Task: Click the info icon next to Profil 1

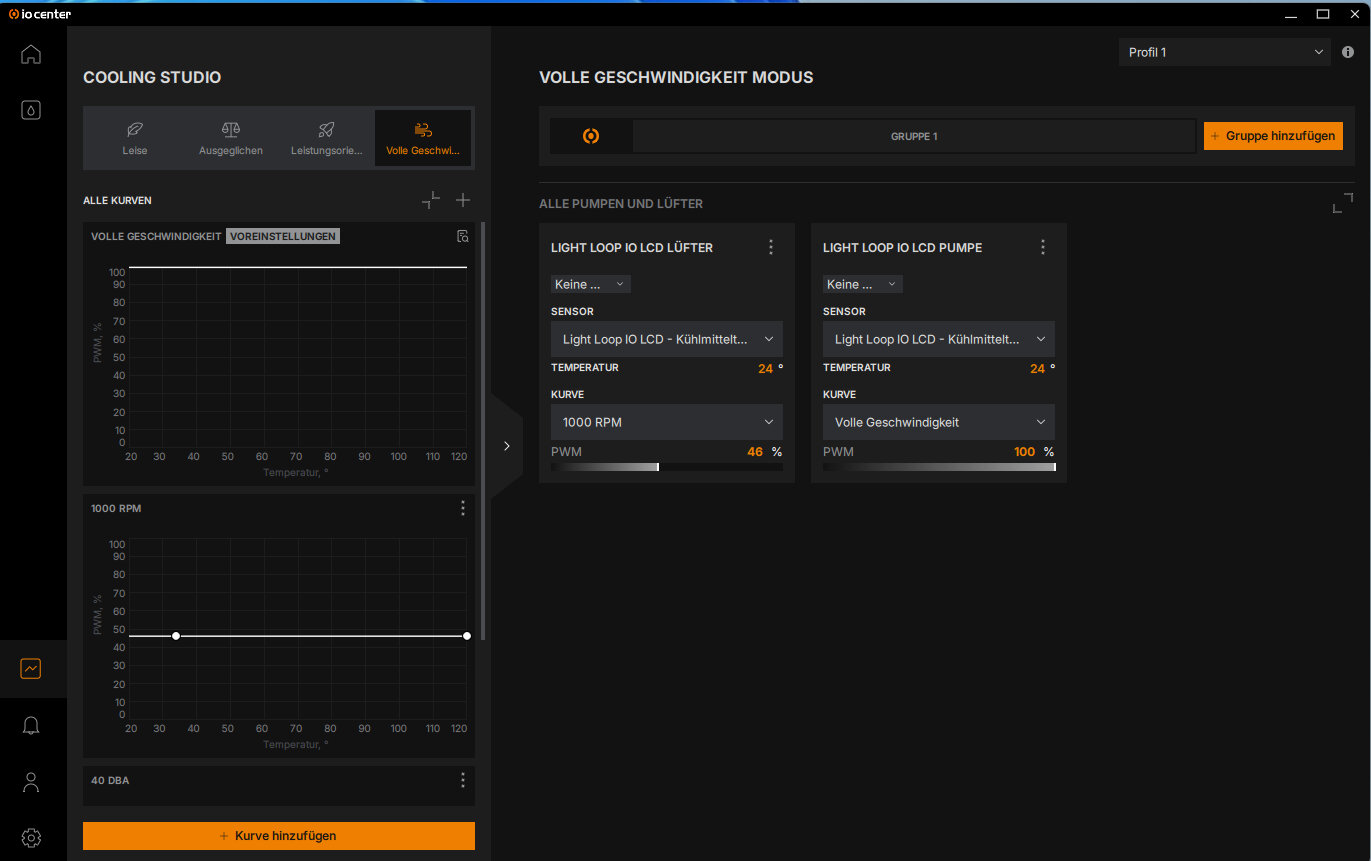Action: click(x=1348, y=52)
